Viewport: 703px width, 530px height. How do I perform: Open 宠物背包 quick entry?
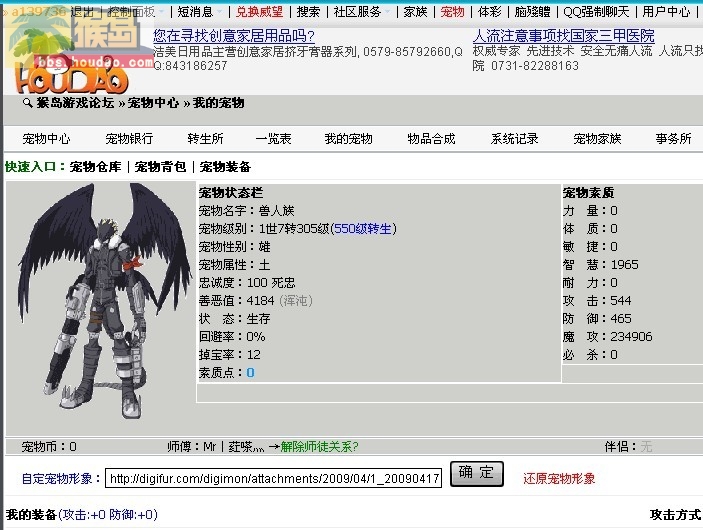pos(161,167)
